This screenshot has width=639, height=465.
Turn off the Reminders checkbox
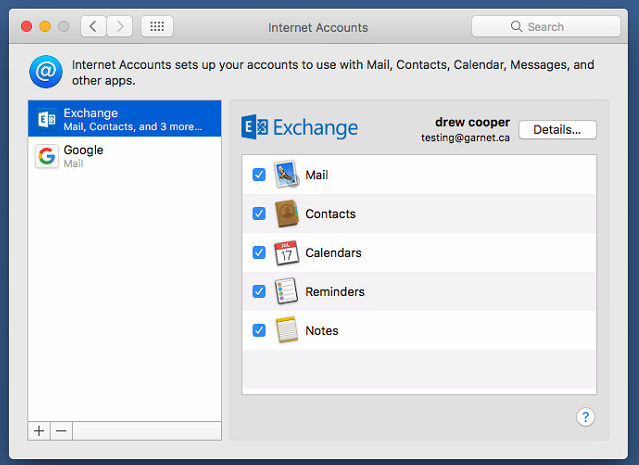click(259, 292)
